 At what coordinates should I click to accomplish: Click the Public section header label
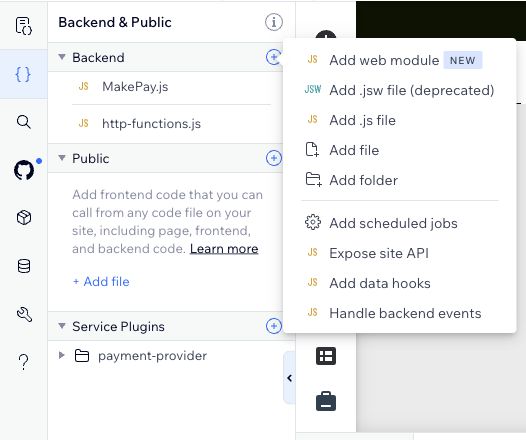click(x=91, y=158)
